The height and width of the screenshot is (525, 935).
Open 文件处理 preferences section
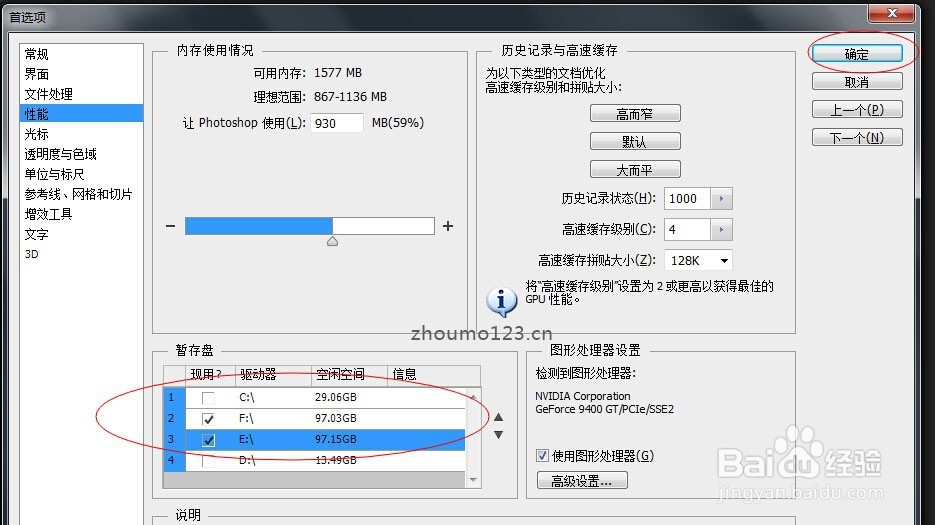point(48,94)
